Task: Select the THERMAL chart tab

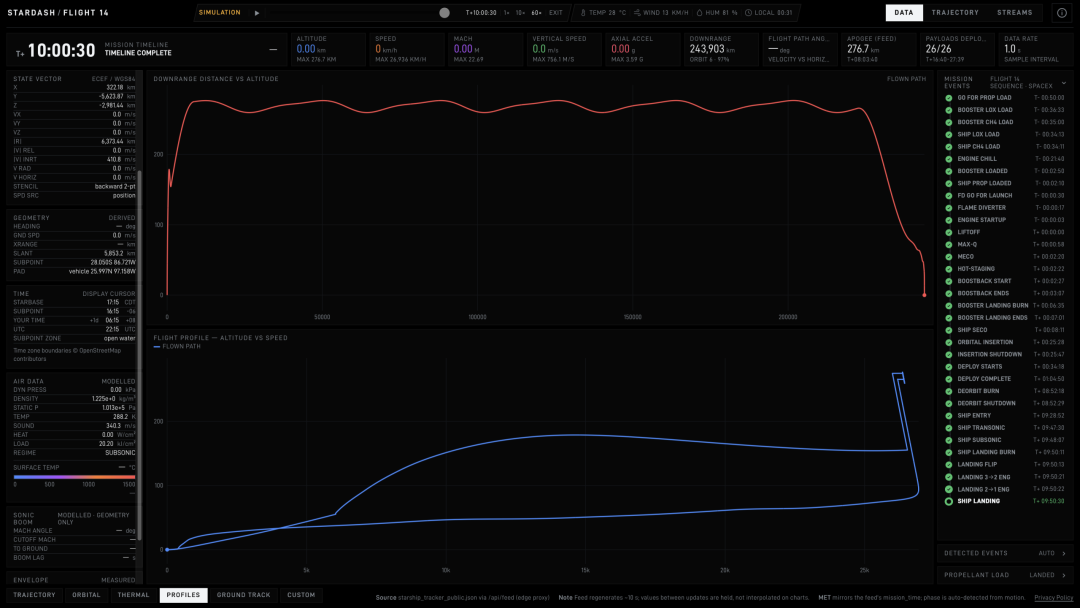Action: [134, 595]
